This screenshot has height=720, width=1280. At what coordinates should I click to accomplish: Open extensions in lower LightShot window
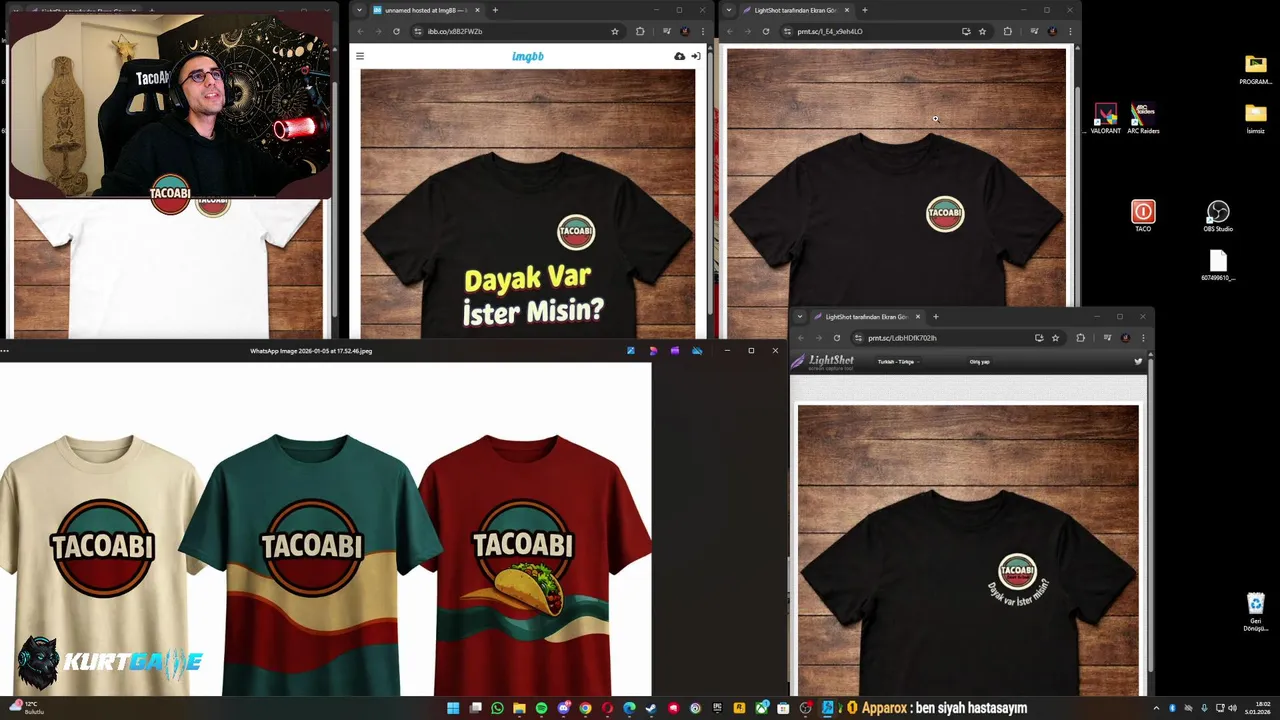click(x=1080, y=338)
